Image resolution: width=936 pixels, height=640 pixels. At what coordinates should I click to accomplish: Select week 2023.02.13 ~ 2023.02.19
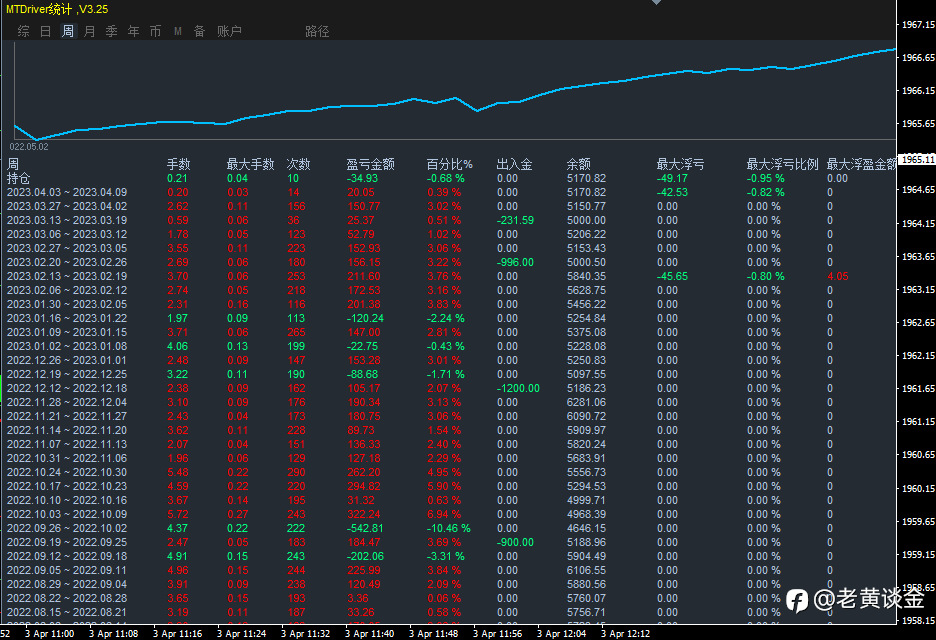click(x=67, y=276)
